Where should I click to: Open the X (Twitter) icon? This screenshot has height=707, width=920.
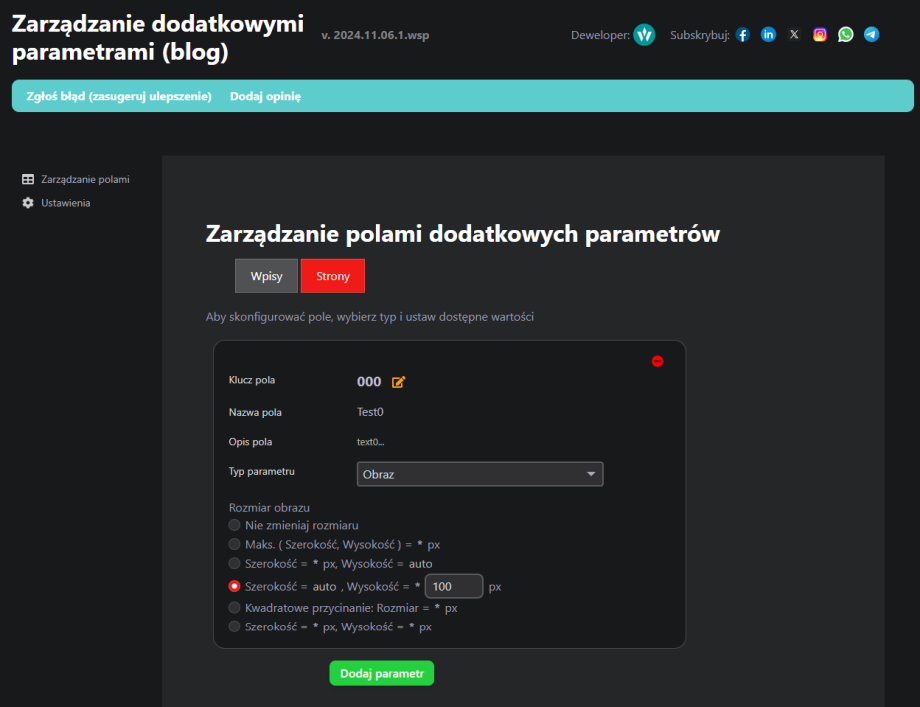coord(794,35)
